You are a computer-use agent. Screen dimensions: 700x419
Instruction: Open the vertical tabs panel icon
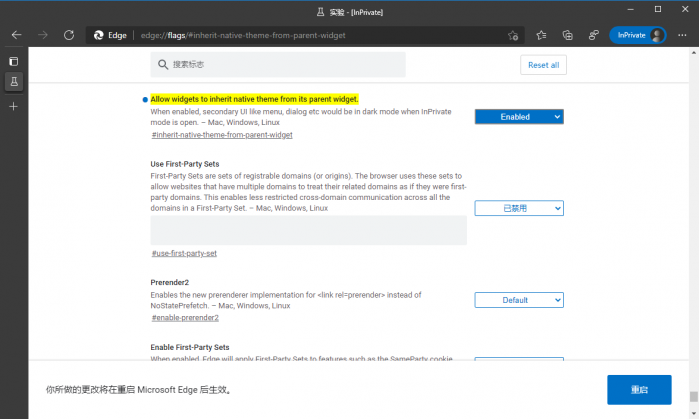pos(14,61)
